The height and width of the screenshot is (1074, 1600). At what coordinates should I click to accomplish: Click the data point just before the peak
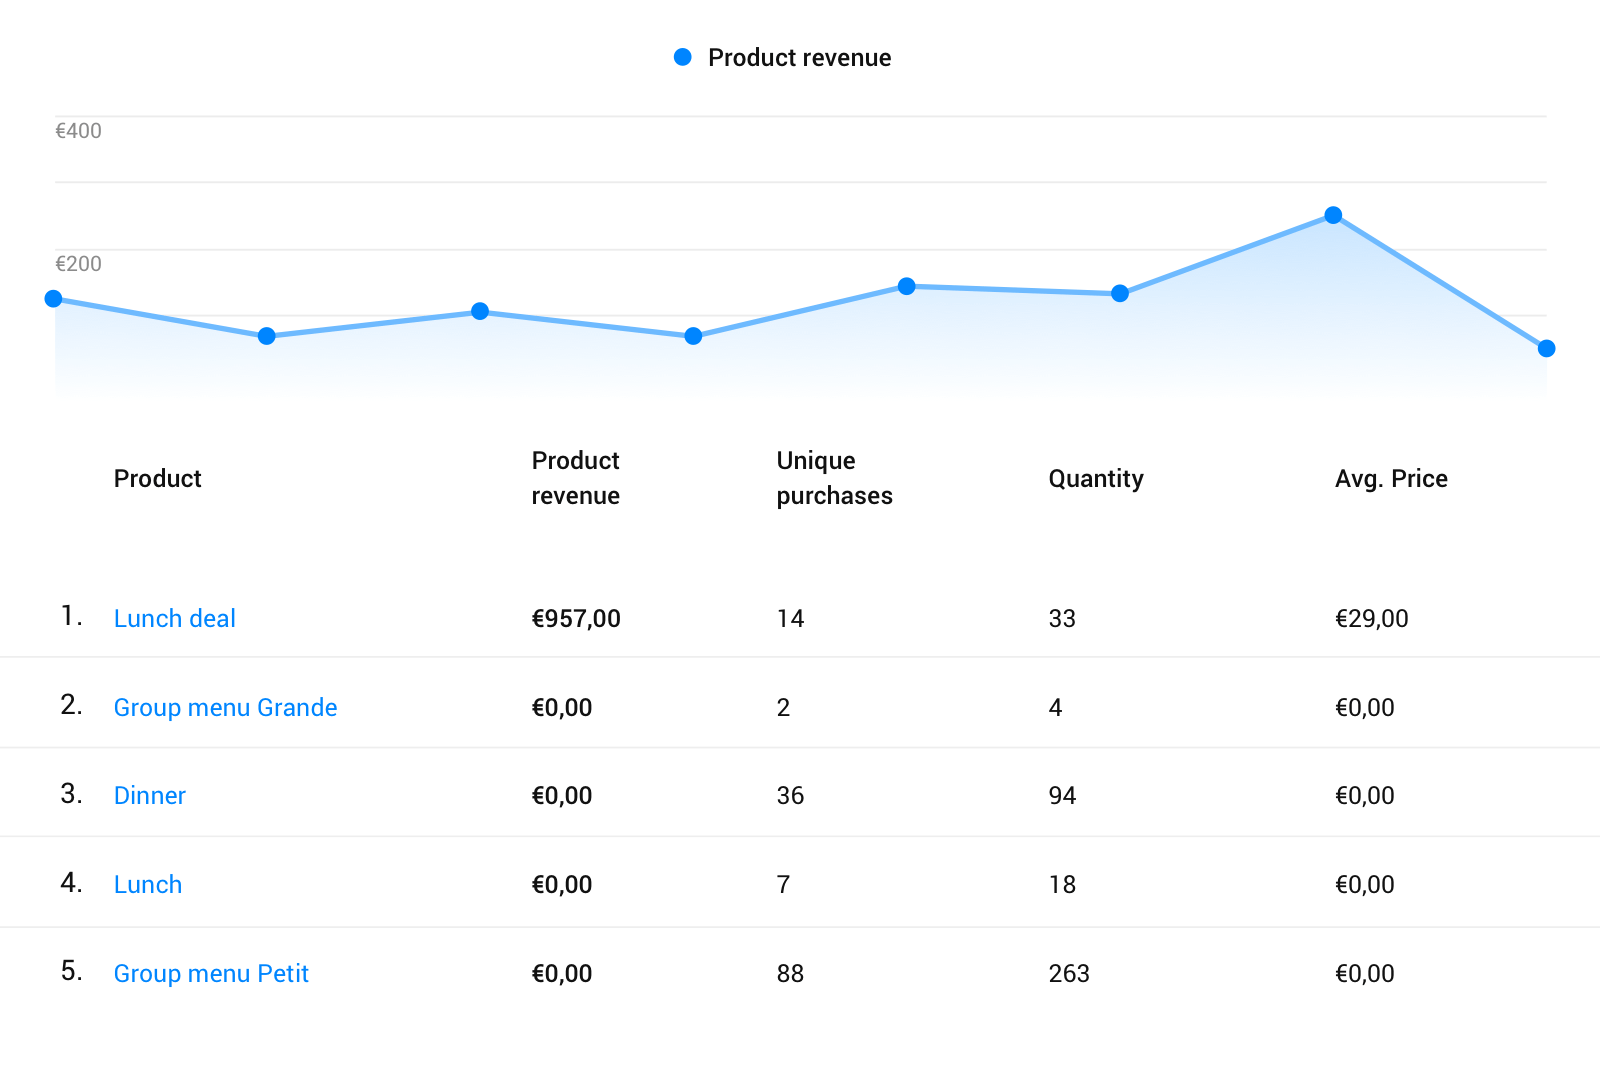coord(1120,293)
